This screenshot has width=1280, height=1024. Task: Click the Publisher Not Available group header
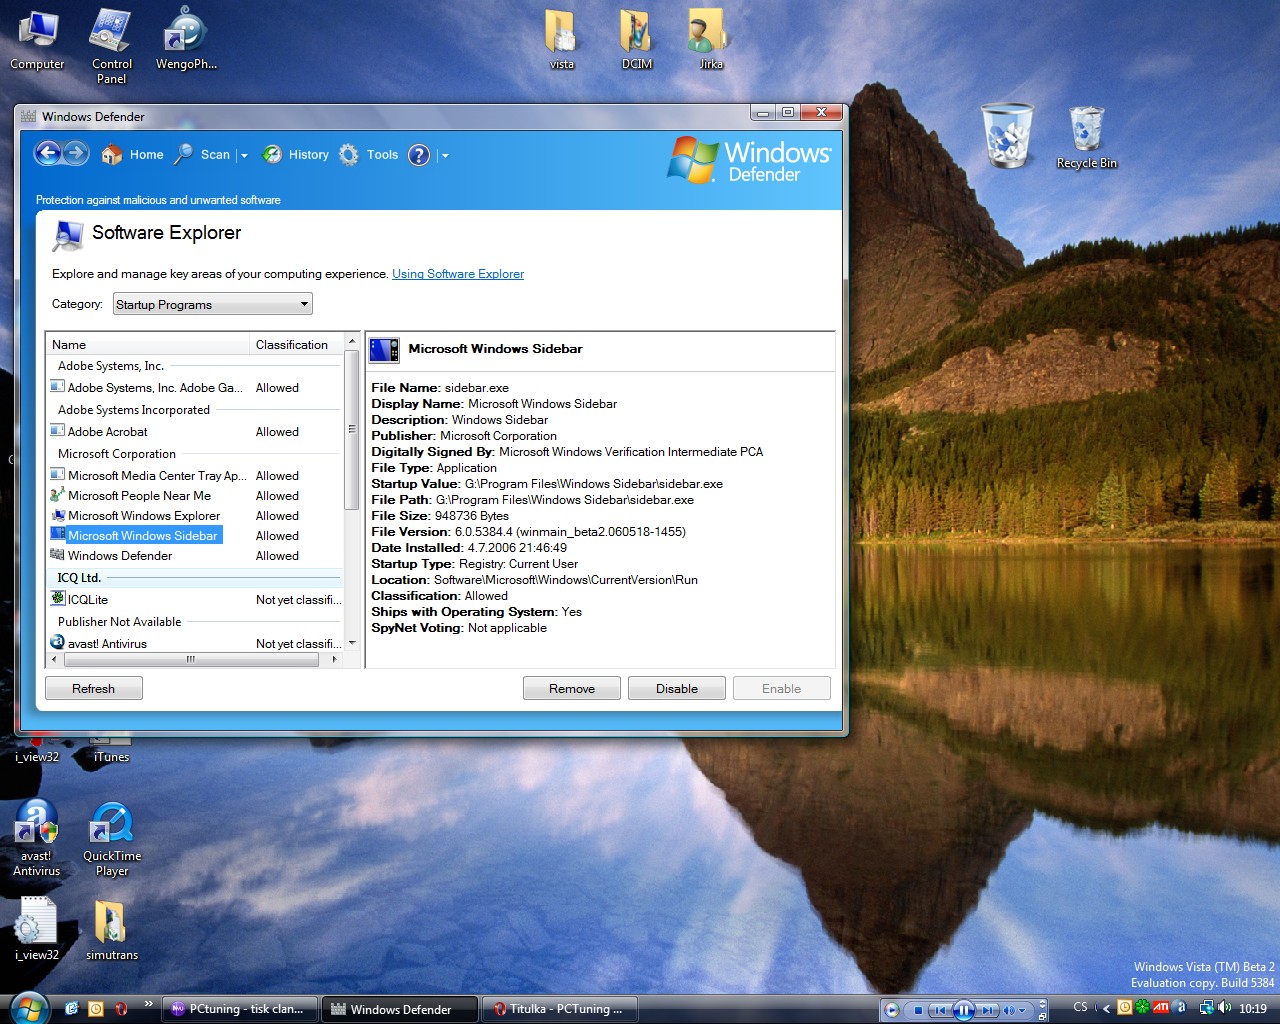click(x=195, y=622)
